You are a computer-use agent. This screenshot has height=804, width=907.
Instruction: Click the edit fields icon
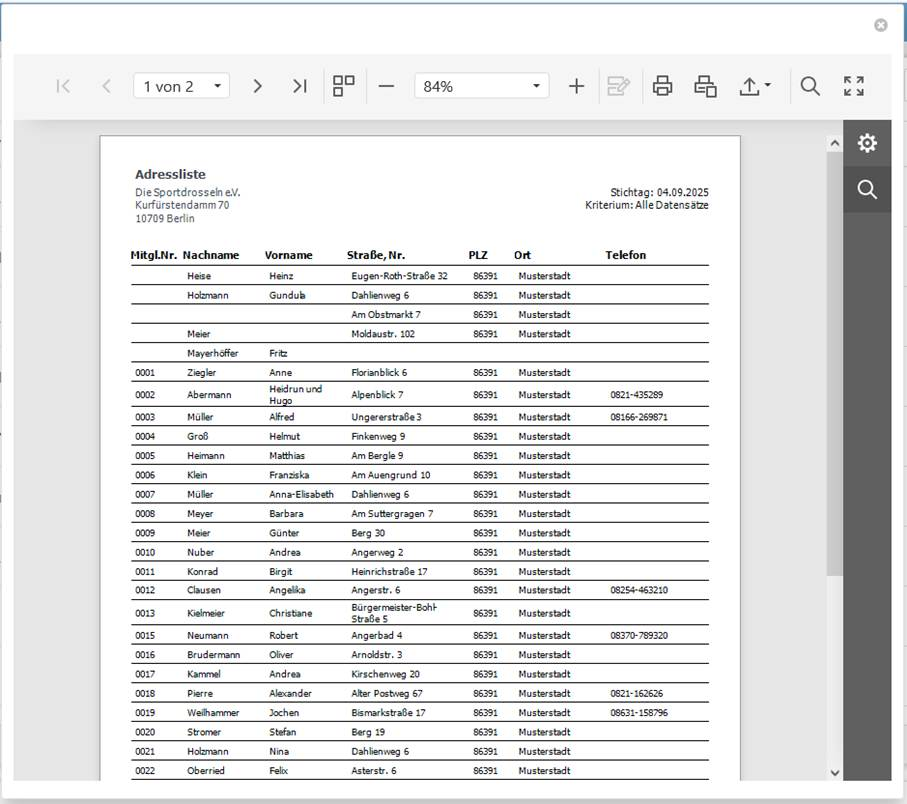619,86
